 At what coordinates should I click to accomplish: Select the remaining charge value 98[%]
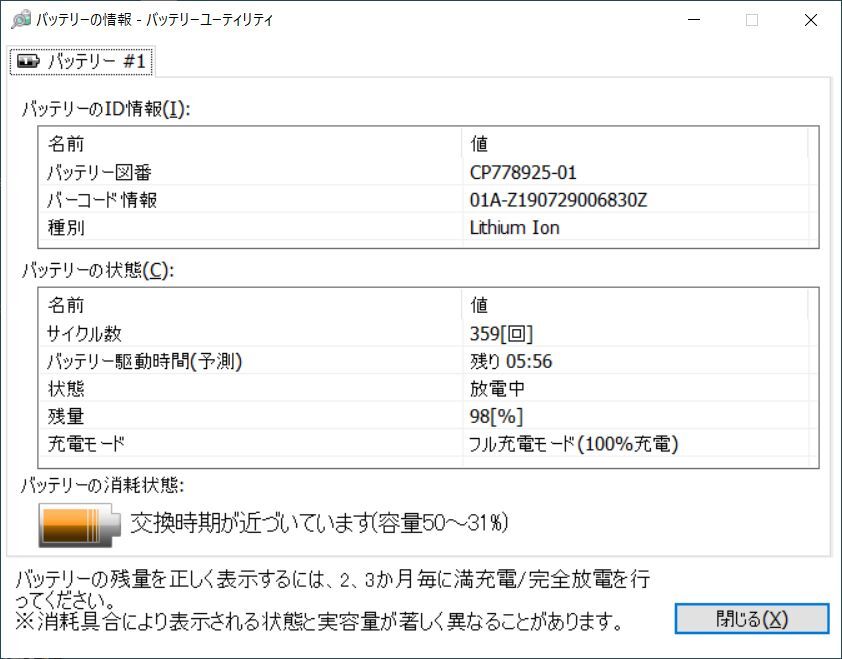click(496, 416)
